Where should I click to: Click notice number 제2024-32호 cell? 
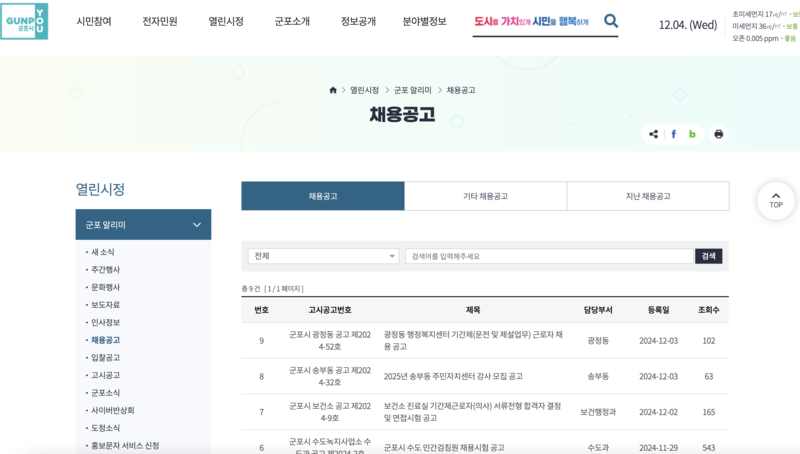tap(330, 376)
